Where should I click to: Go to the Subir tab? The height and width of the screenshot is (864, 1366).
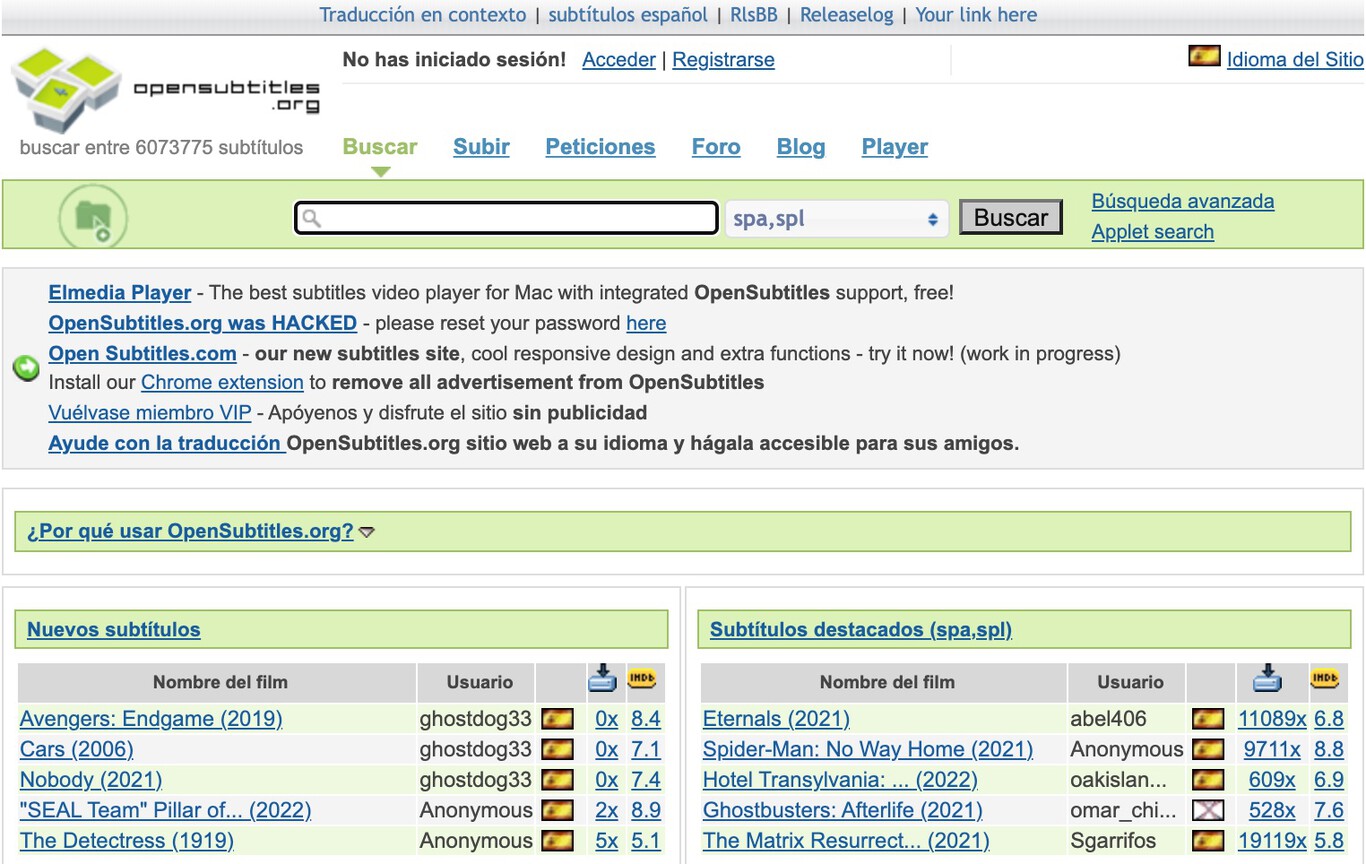coord(481,147)
